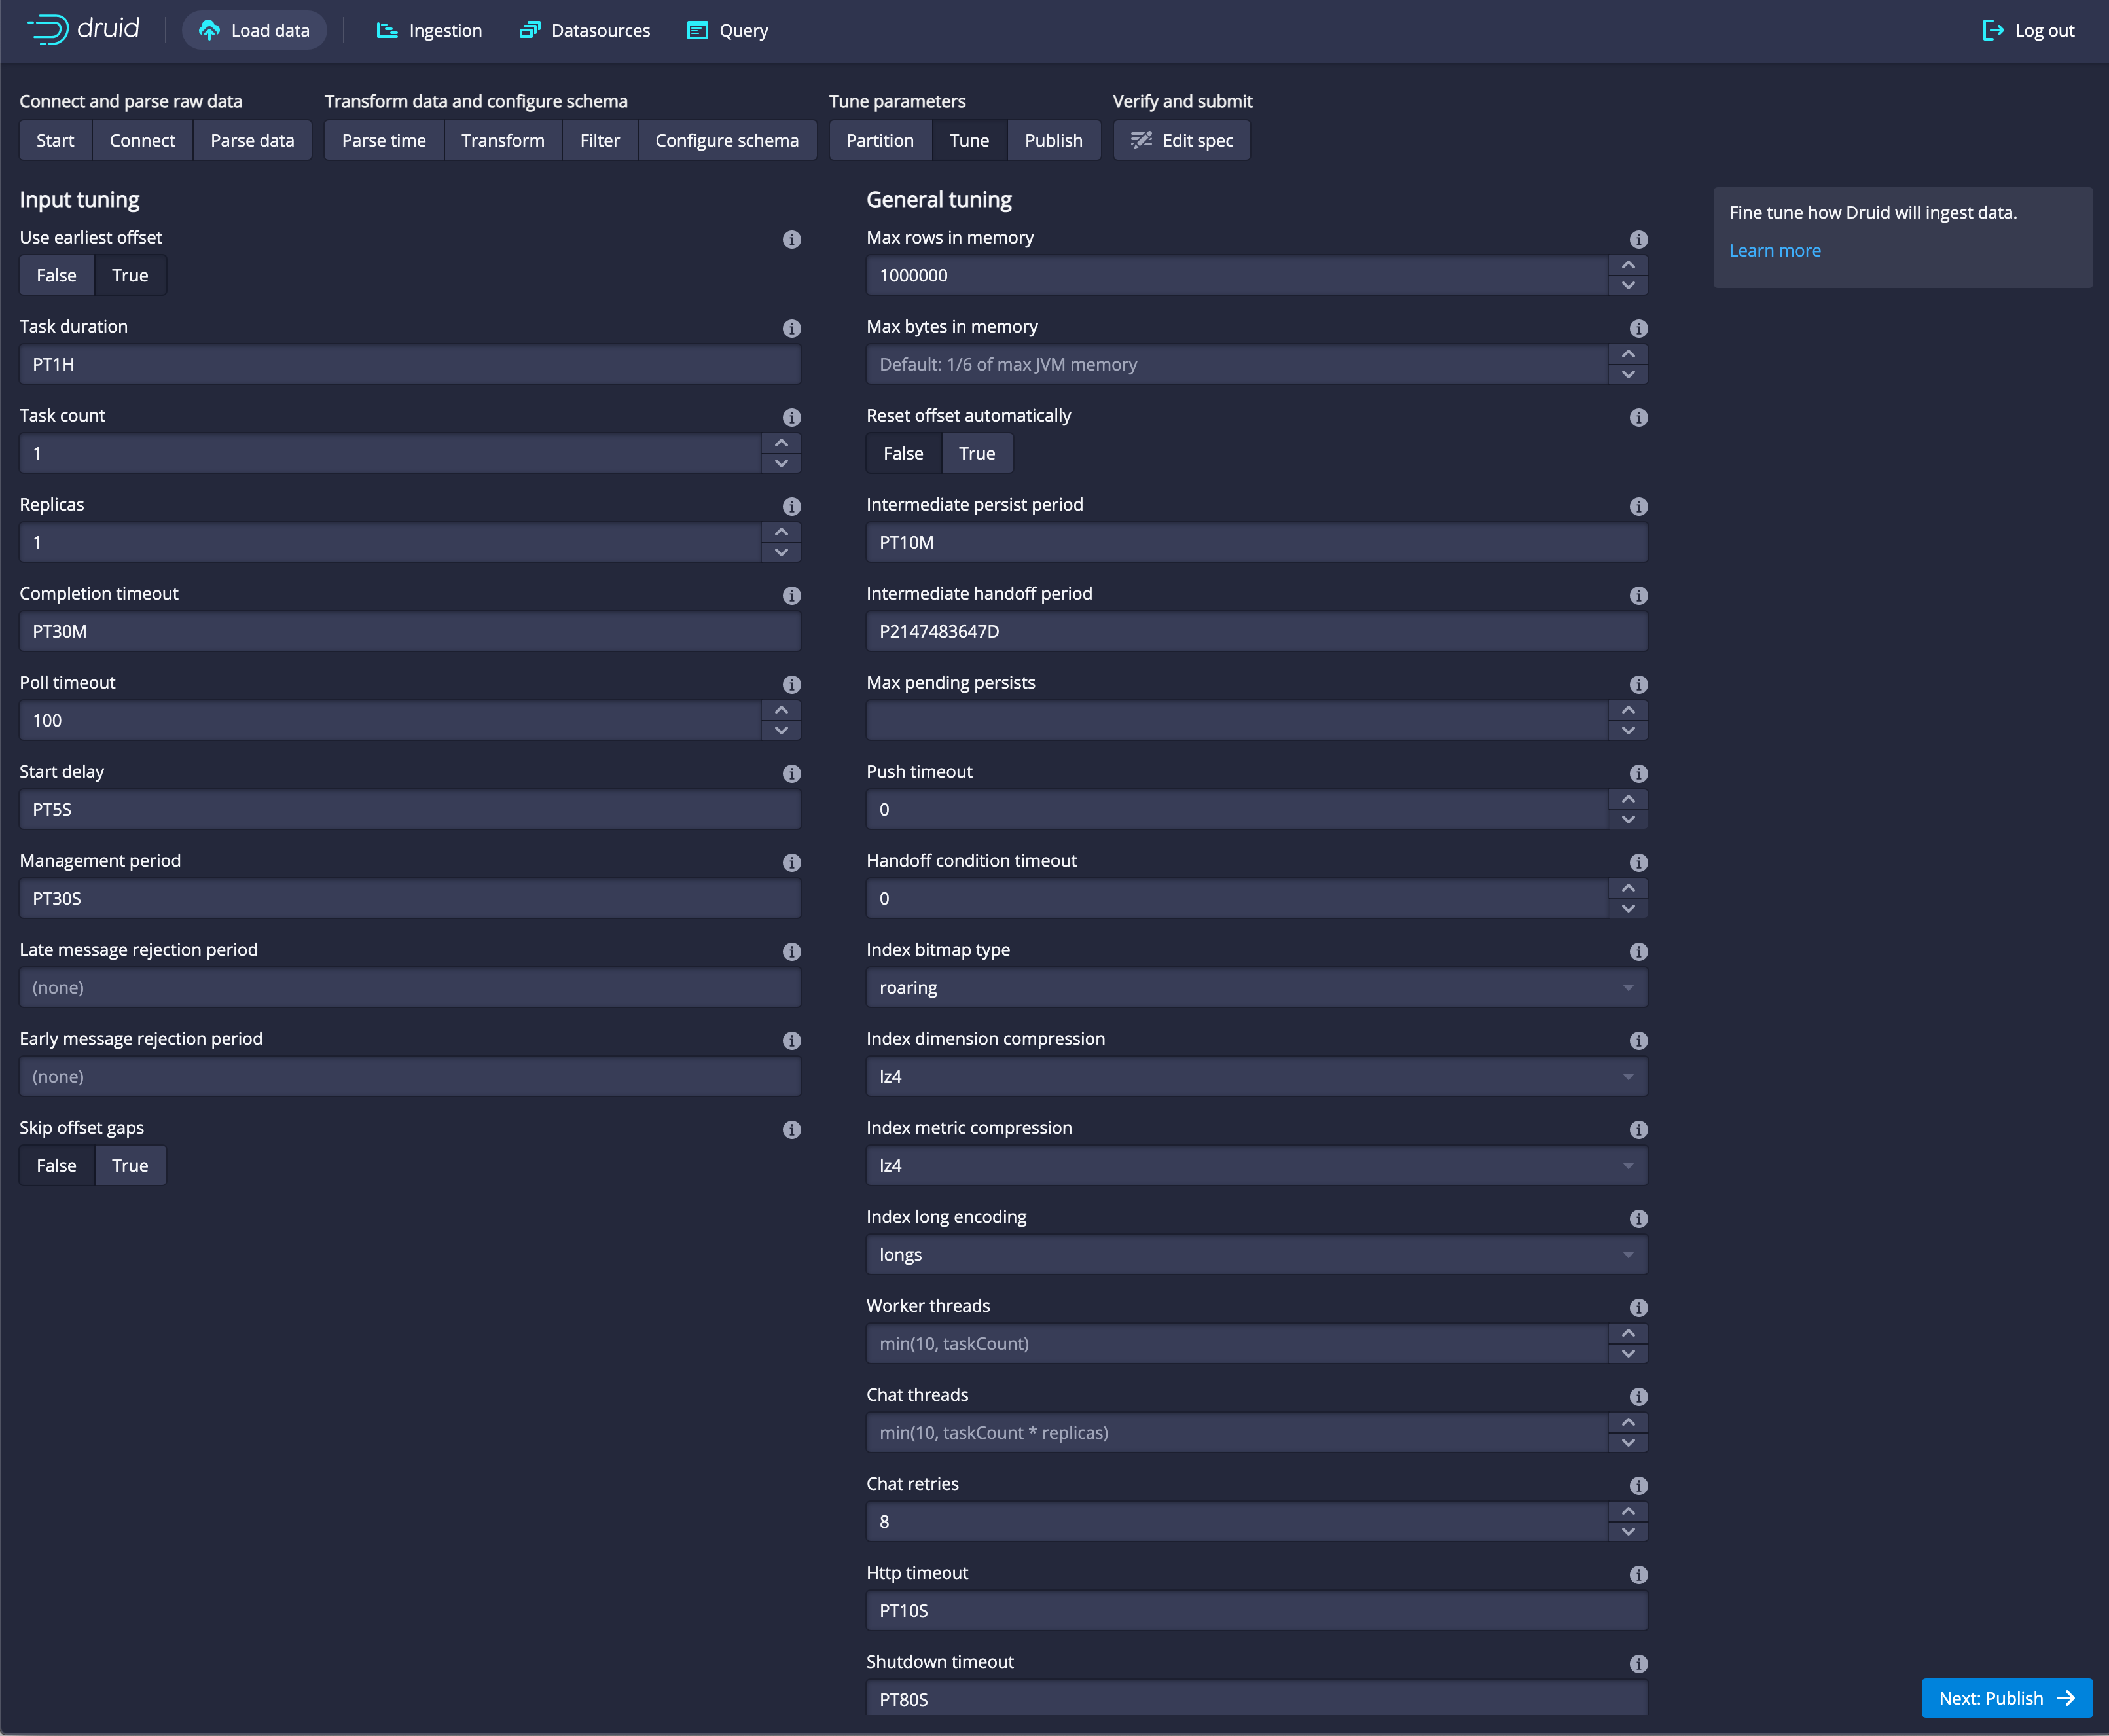Click the Druid logo
This screenshot has width=2109, height=1736.
coord(84,30)
